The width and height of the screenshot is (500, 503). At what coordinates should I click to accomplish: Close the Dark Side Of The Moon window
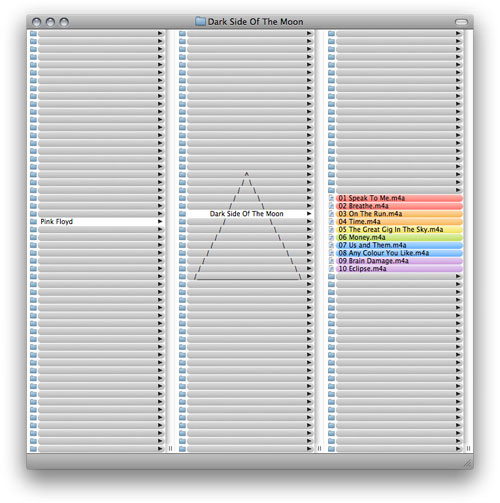(x=36, y=22)
